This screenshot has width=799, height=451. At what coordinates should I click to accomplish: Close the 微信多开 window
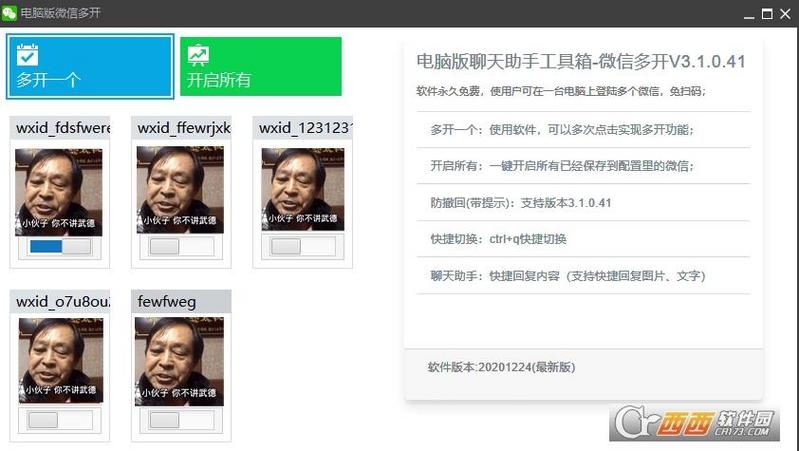point(785,14)
